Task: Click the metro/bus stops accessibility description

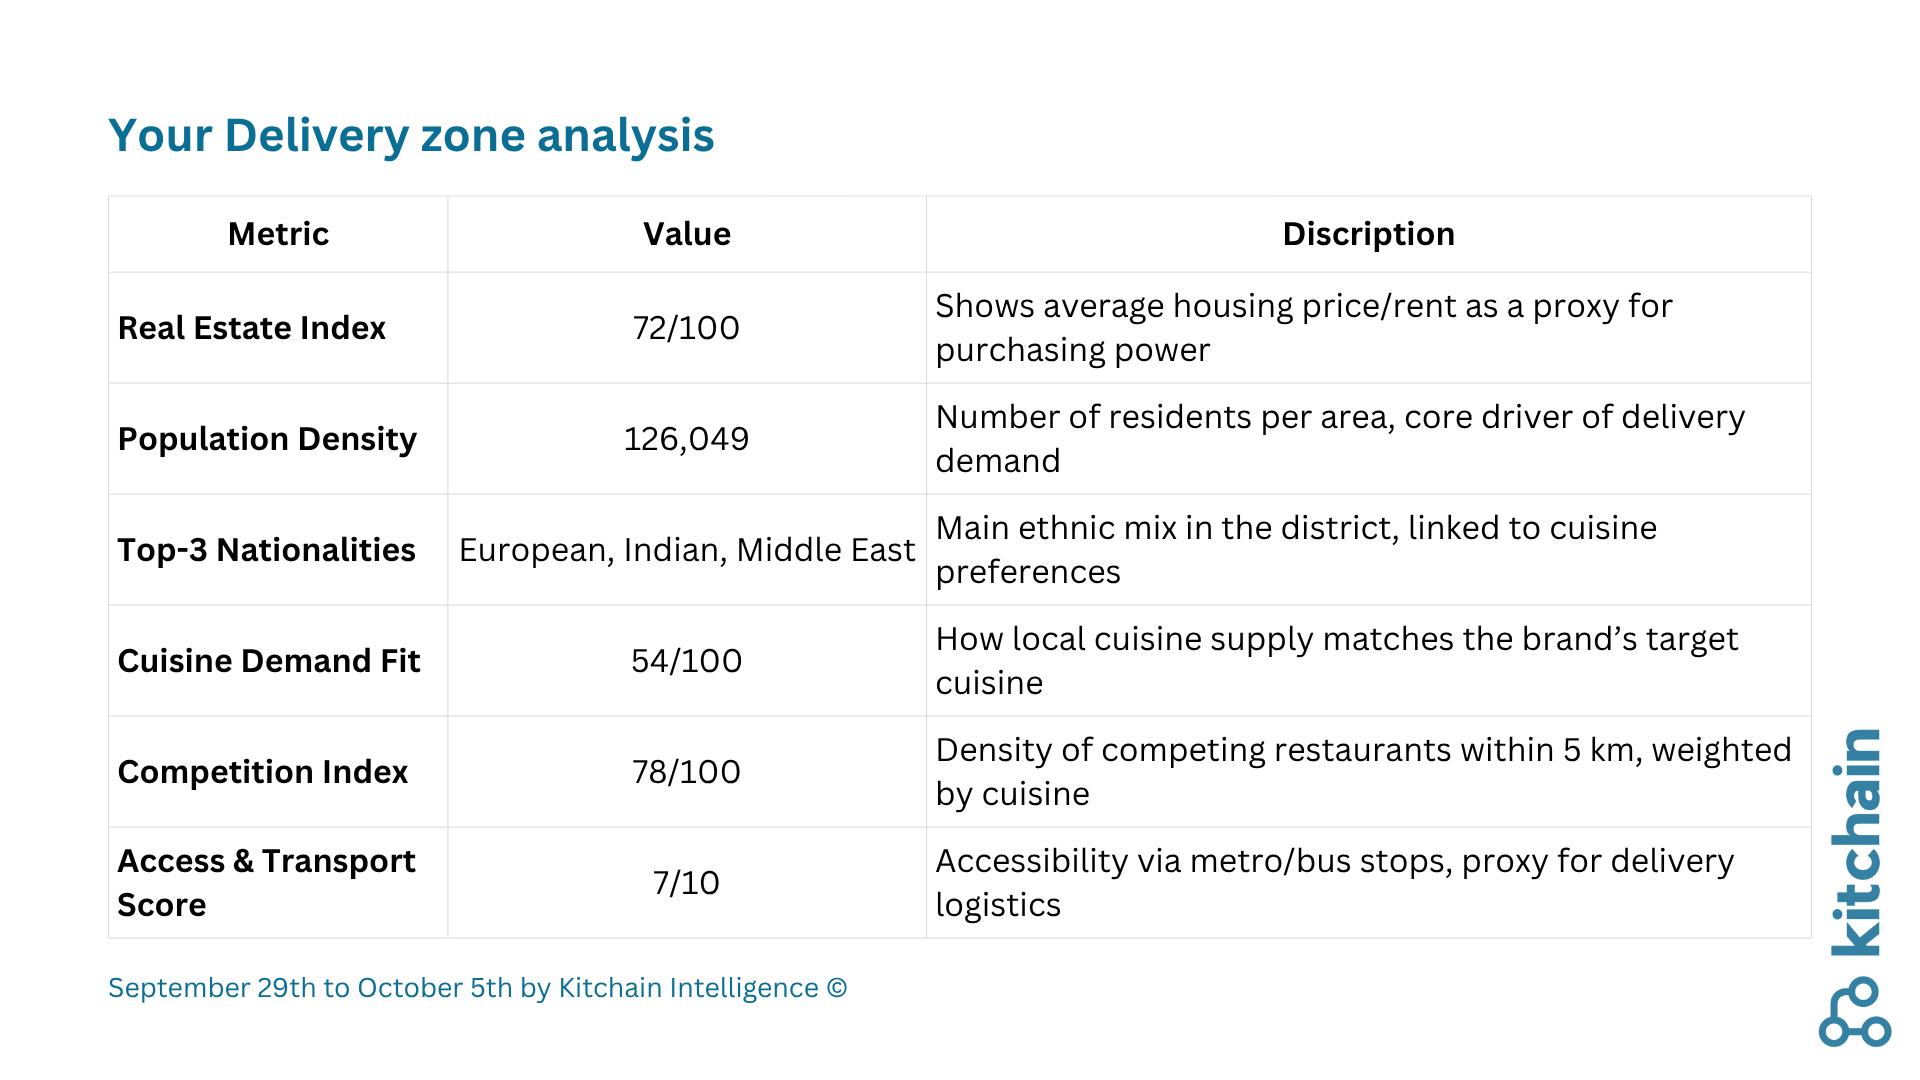Action: (1334, 883)
